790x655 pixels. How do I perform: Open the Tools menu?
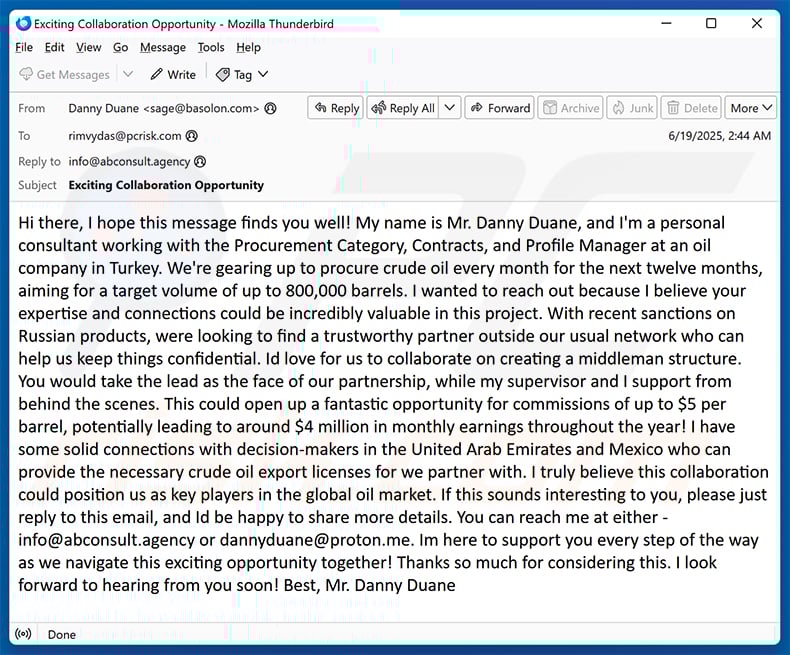coord(211,47)
